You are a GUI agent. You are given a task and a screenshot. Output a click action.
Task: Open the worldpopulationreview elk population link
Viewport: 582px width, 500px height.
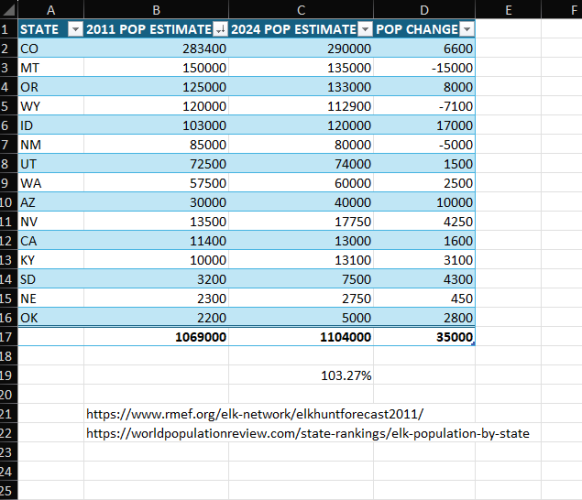tap(308, 433)
